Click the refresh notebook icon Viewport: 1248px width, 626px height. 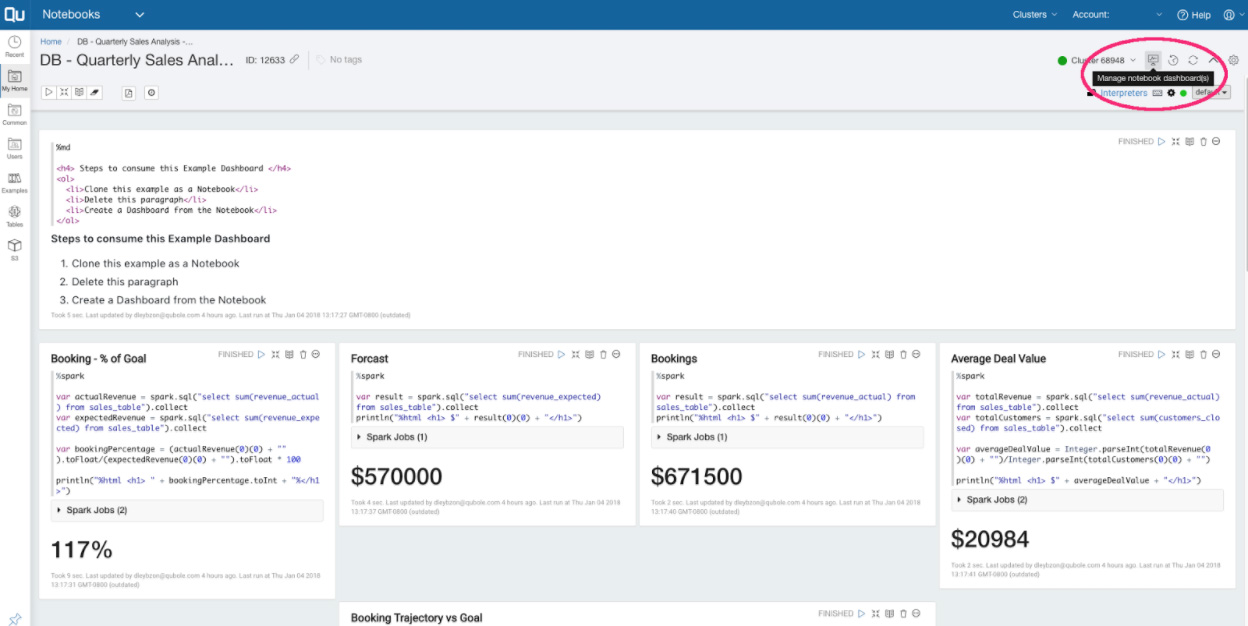coord(1194,60)
